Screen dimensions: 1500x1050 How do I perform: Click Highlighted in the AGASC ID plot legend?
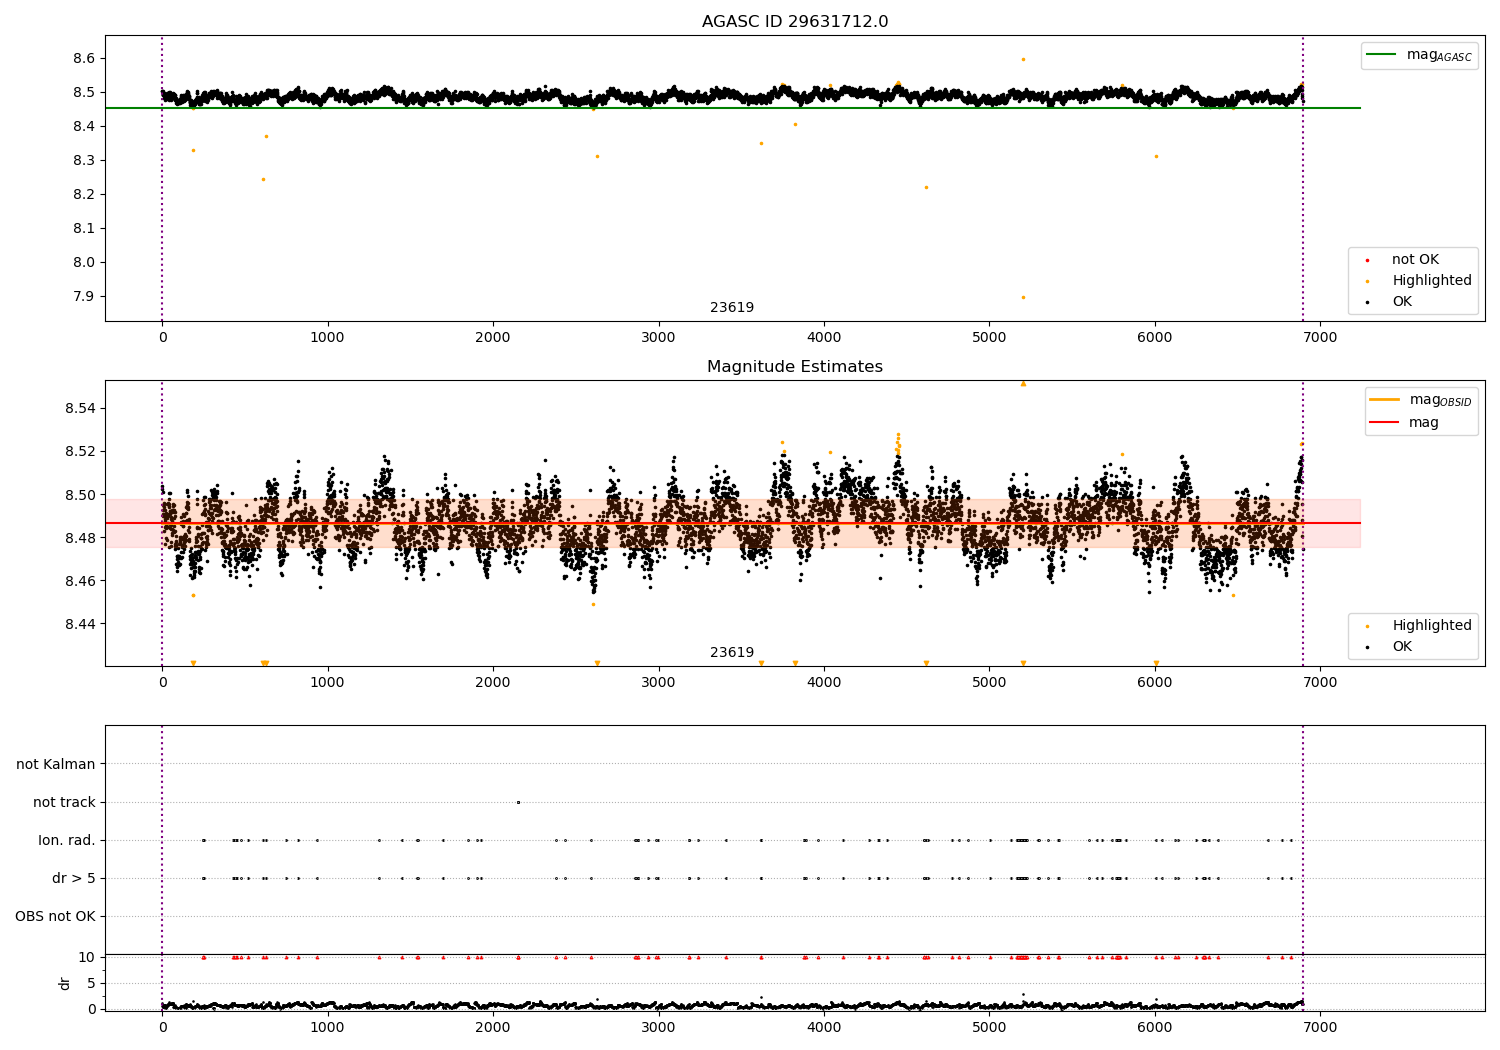click(1432, 281)
